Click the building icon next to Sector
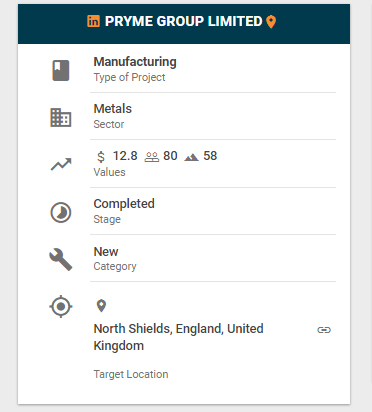Viewport: 372px width, 412px height. [x=61, y=117]
